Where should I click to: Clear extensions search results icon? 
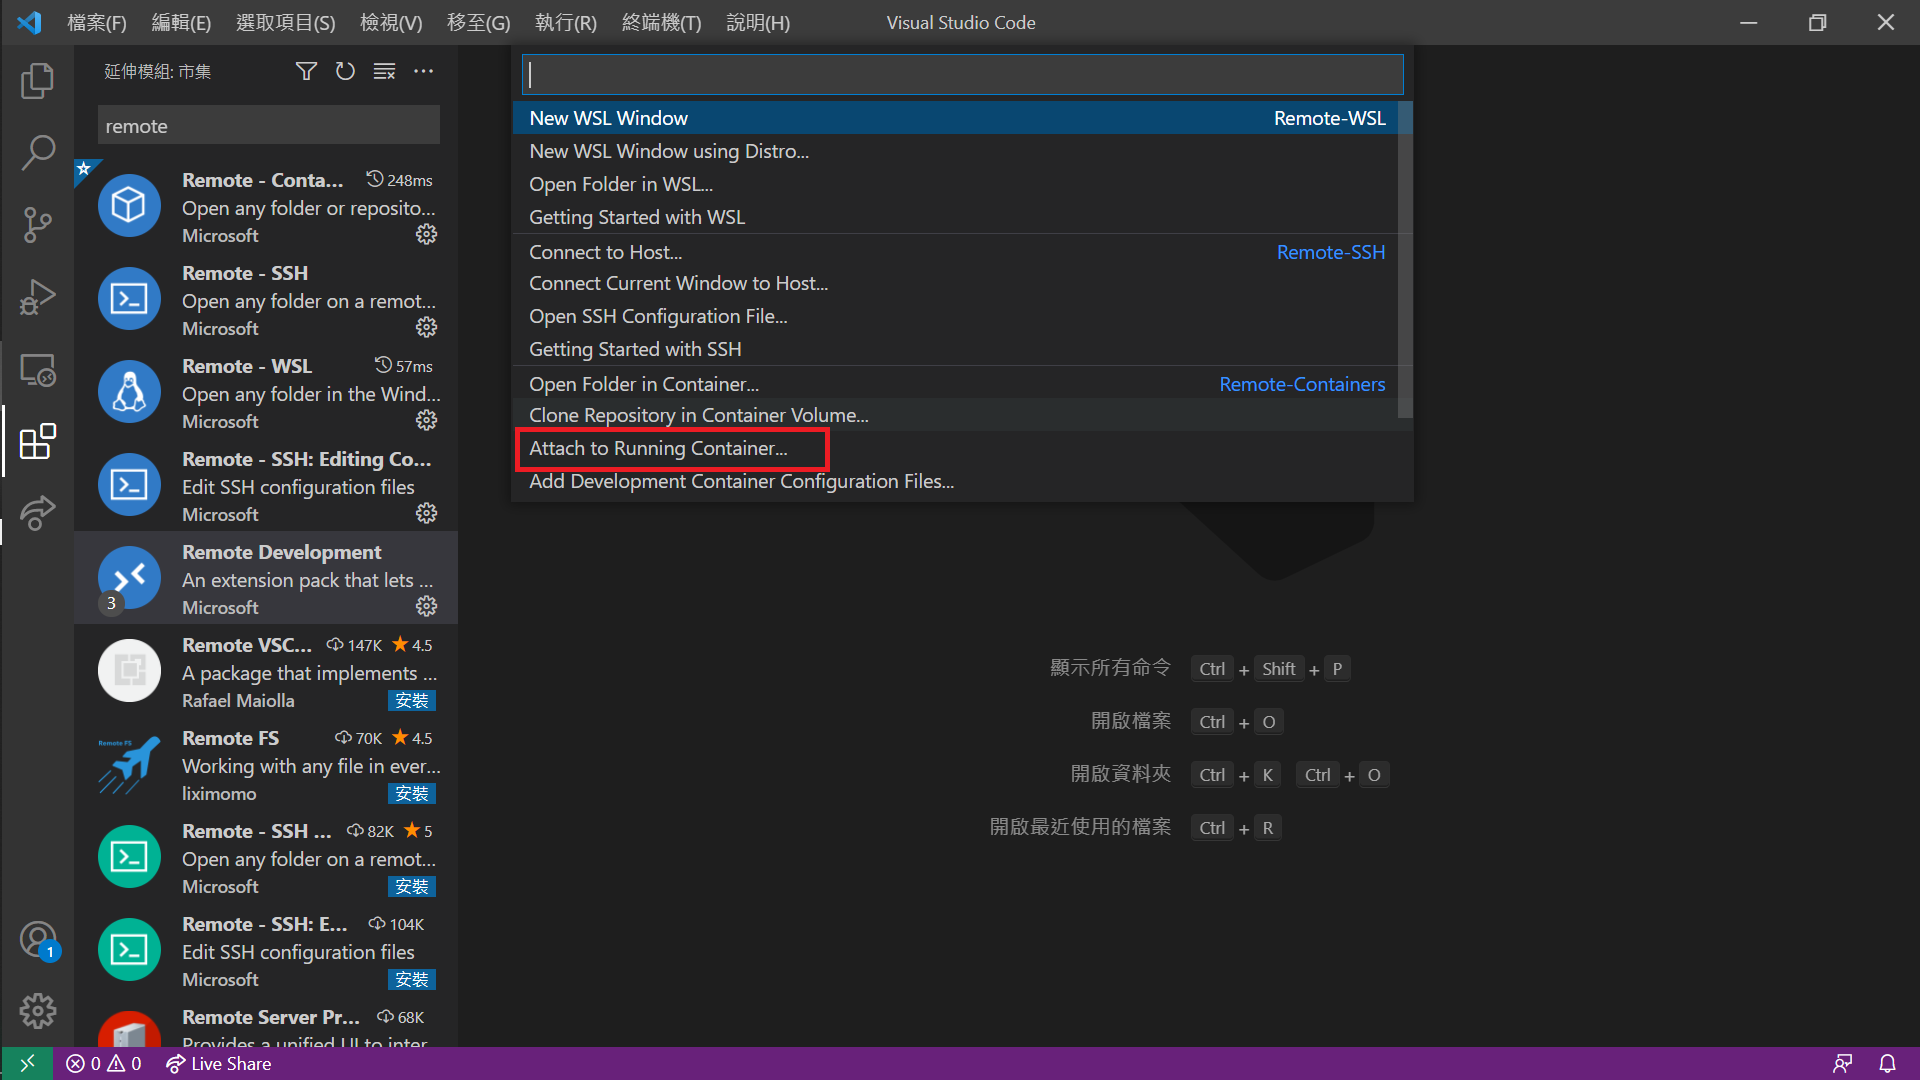coord(384,71)
